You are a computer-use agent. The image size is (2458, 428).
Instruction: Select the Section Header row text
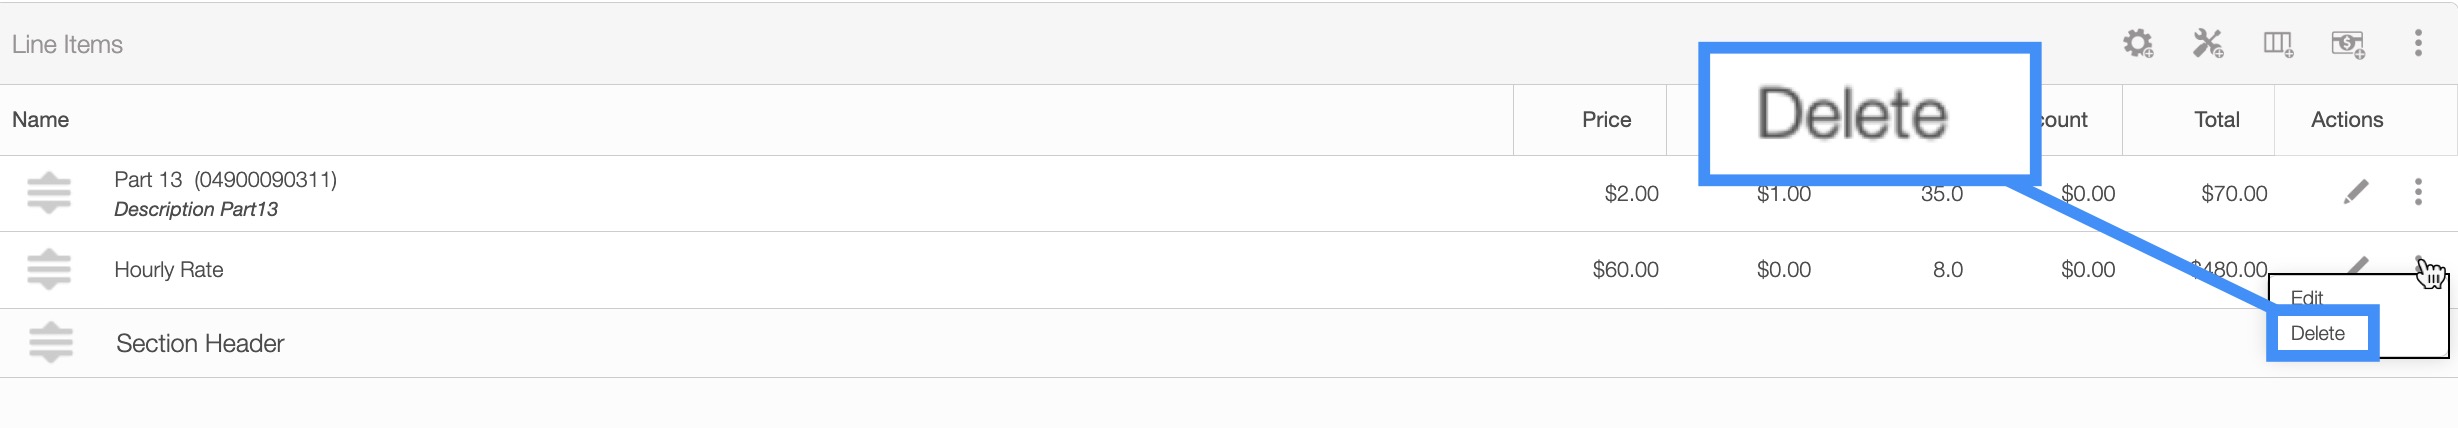(200, 344)
